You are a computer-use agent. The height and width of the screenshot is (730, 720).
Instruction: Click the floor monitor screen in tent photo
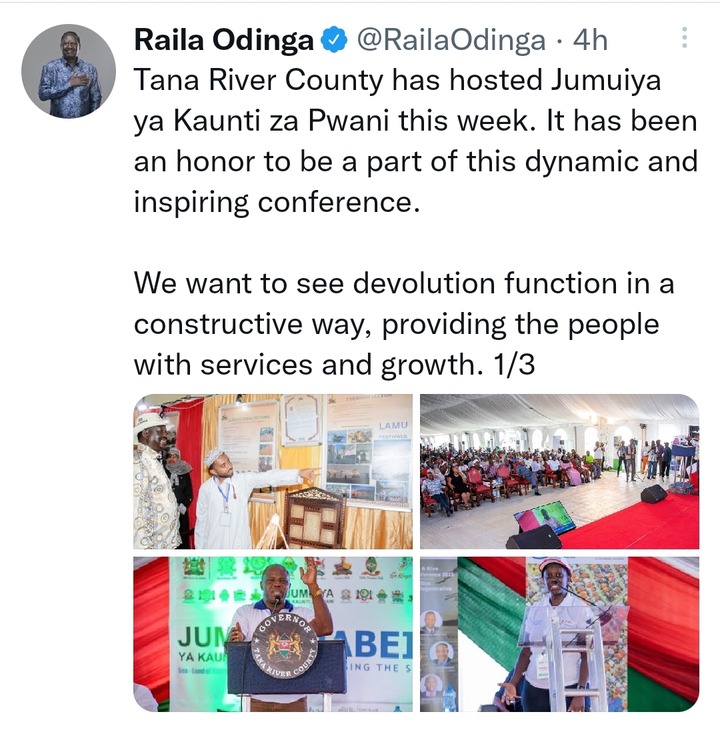click(x=545, y=518)
